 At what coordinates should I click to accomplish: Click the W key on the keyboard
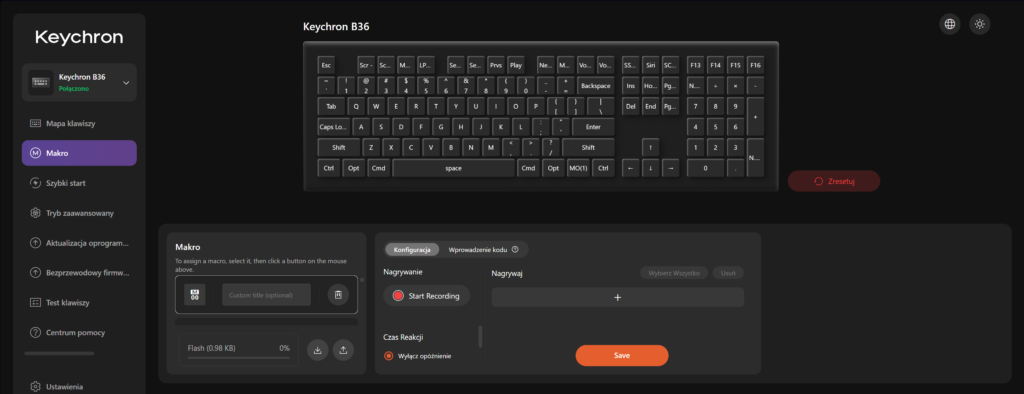(x=377, y=107)
